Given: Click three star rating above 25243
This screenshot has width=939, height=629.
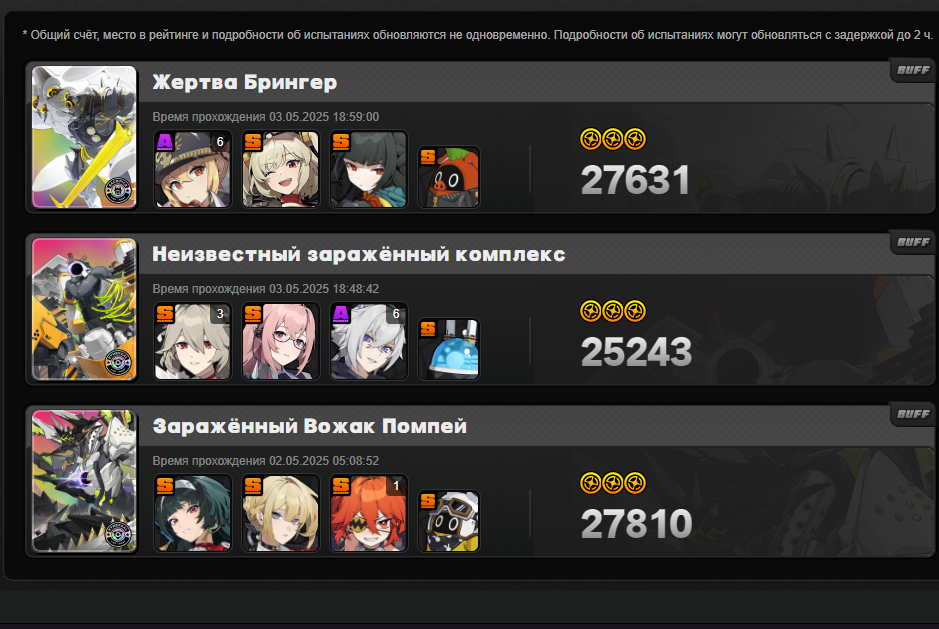Looking at the screenshot, I should [613, 312].
